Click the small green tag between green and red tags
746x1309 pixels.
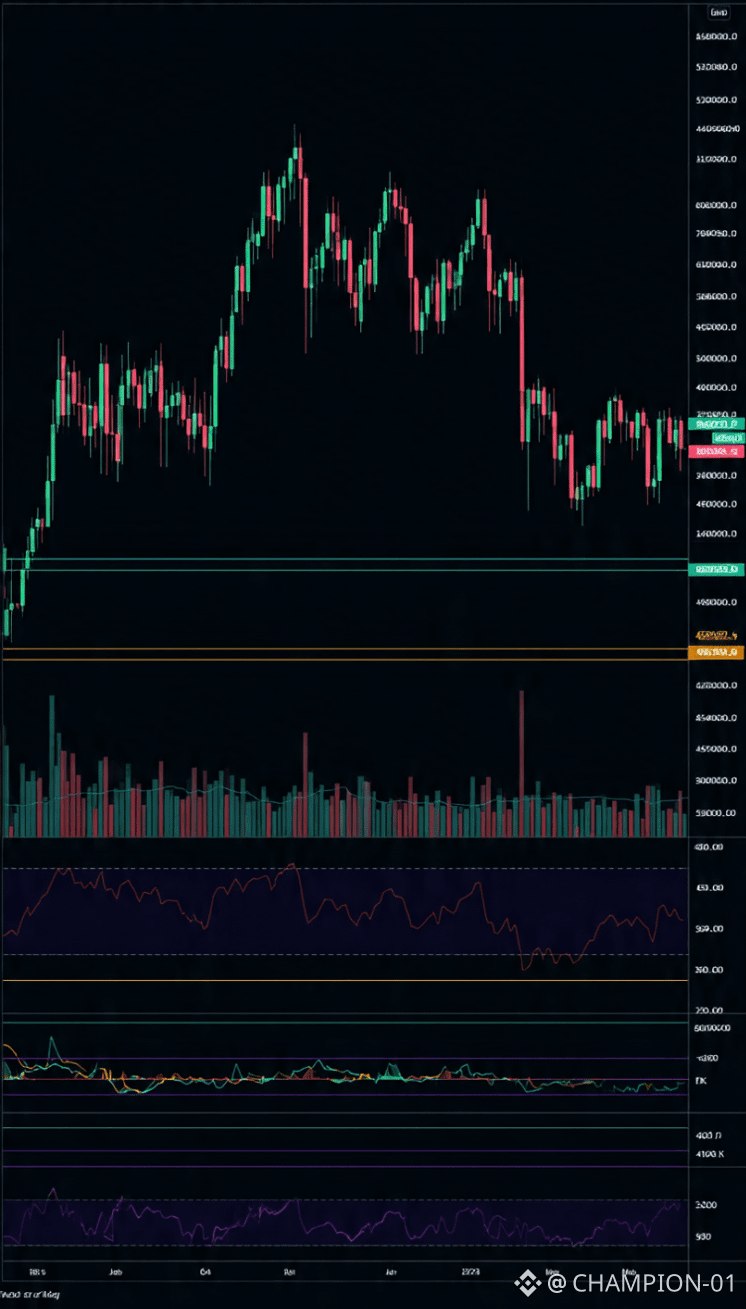tap(728, 438)
